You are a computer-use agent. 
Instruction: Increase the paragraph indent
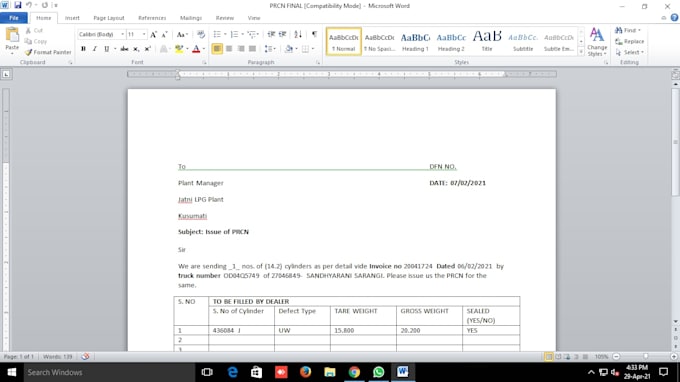(282, 34)
